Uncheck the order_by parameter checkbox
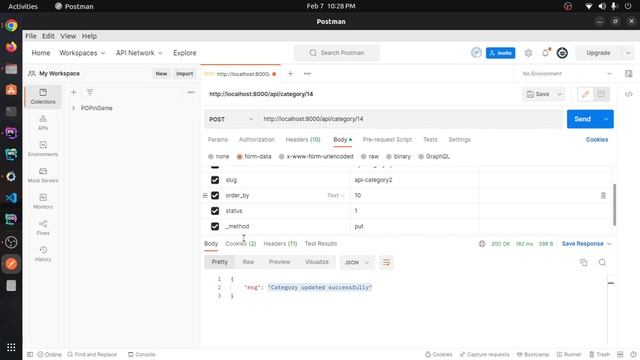Screen dimensions: 640x360 215,196
